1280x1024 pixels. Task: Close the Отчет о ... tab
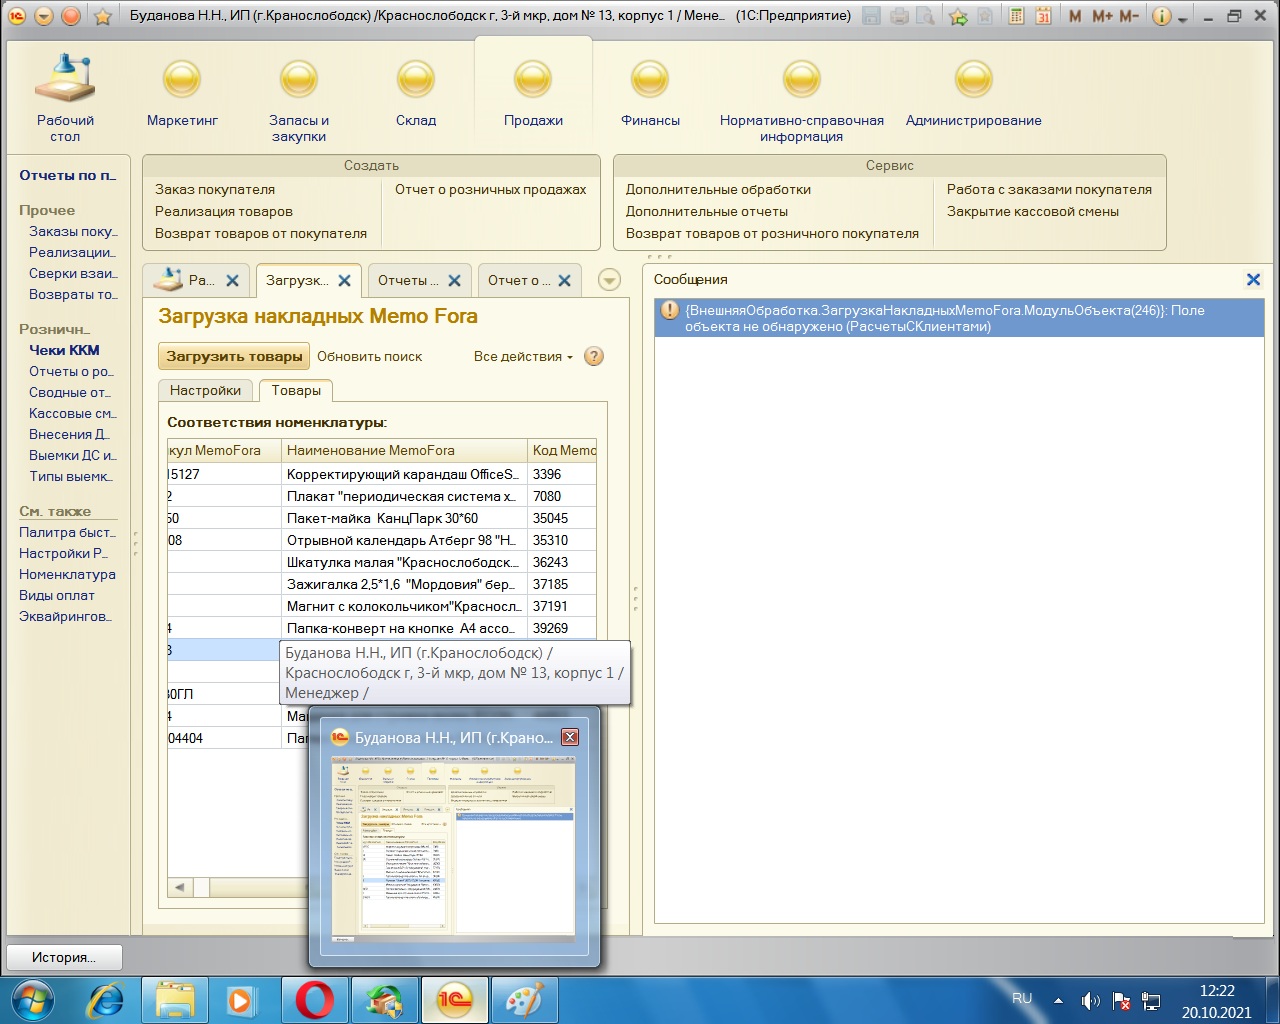point(564,281)
